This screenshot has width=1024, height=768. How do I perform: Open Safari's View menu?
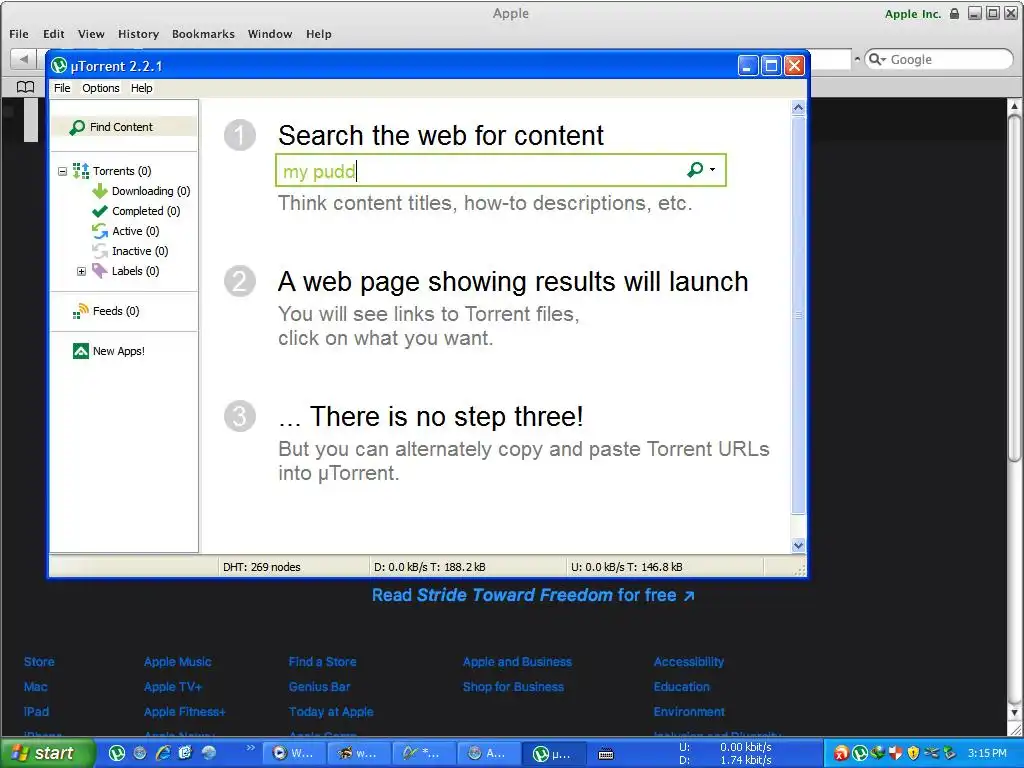coord(91,34)
